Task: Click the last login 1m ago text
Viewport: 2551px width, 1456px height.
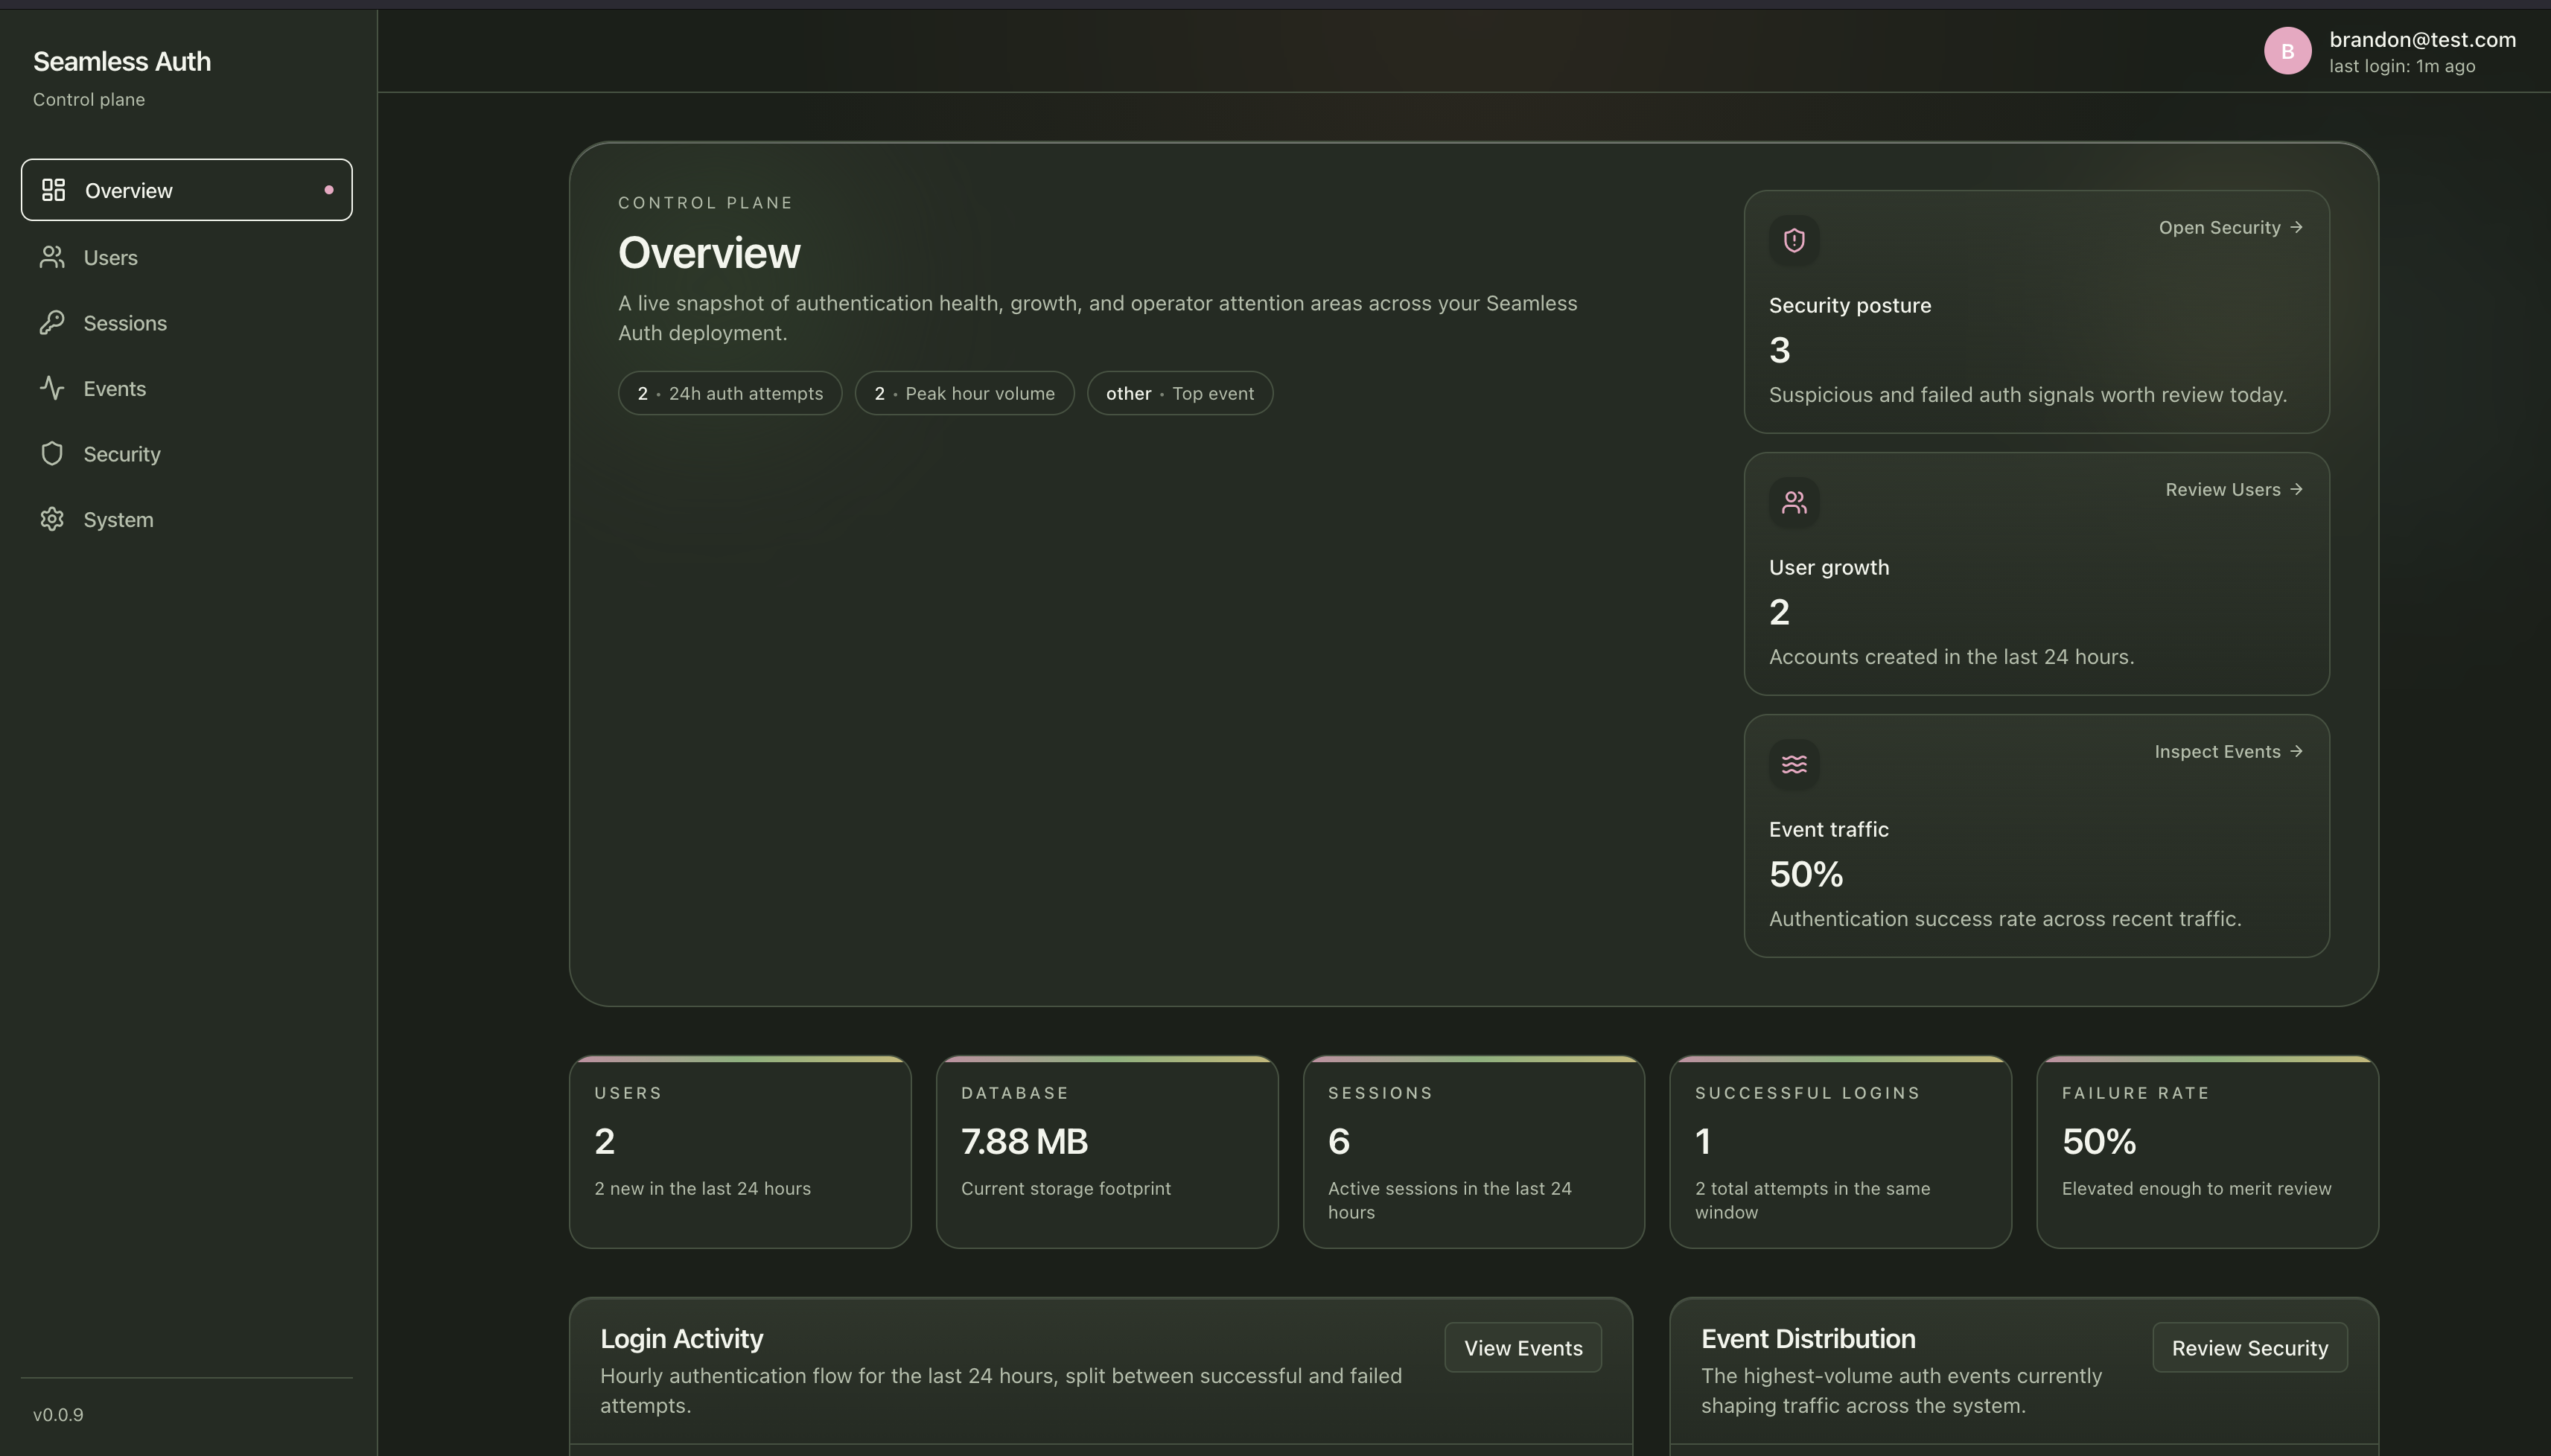Action: tap(2402, 66)
